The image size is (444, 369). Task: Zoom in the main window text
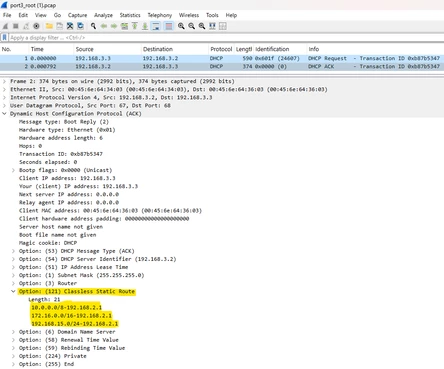[x=181, y=26]
